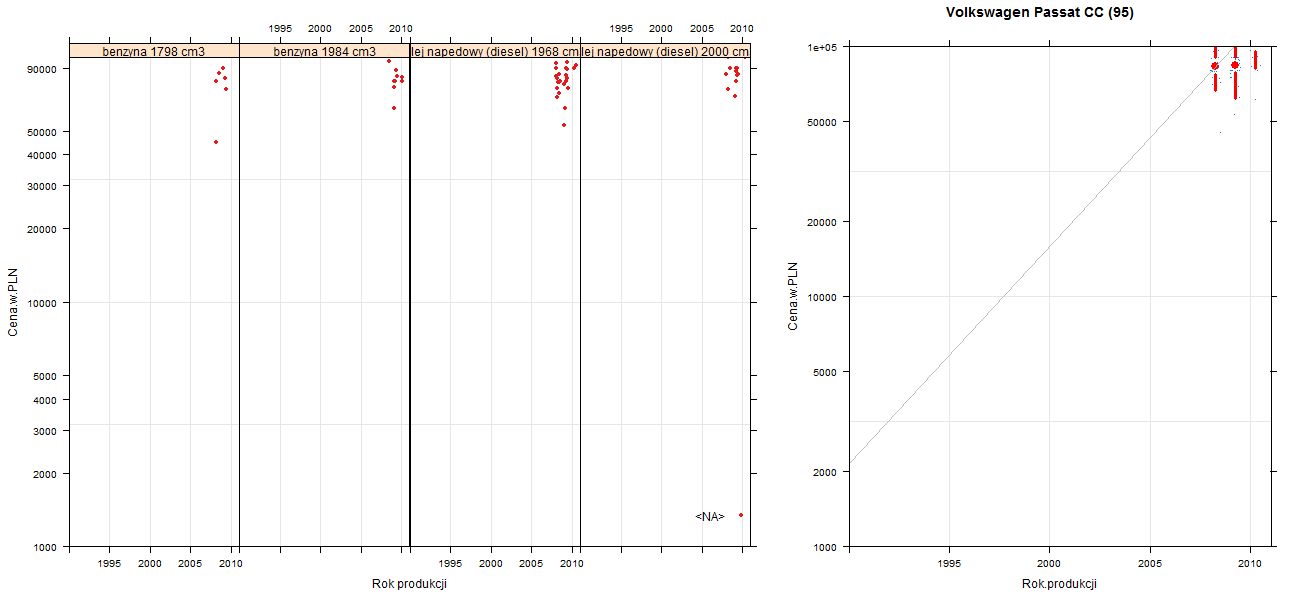Click '1995' below the benzyna 1798 panel
The image size is (1300, 600).
point(110,564)
